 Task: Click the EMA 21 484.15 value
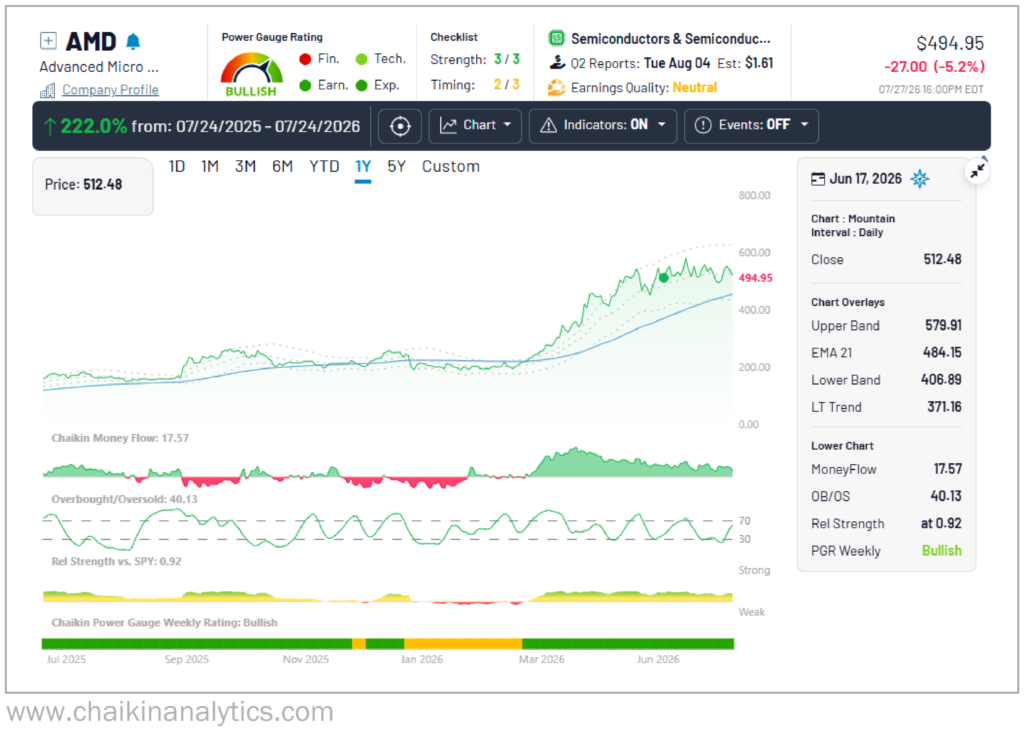click(x=942, y=353)
